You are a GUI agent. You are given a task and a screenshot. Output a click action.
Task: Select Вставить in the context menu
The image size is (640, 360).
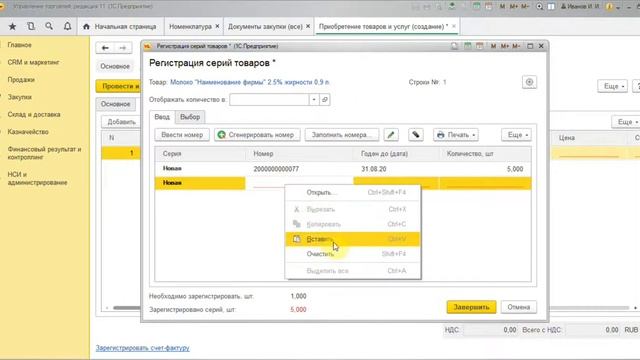(x=353, y=239)
